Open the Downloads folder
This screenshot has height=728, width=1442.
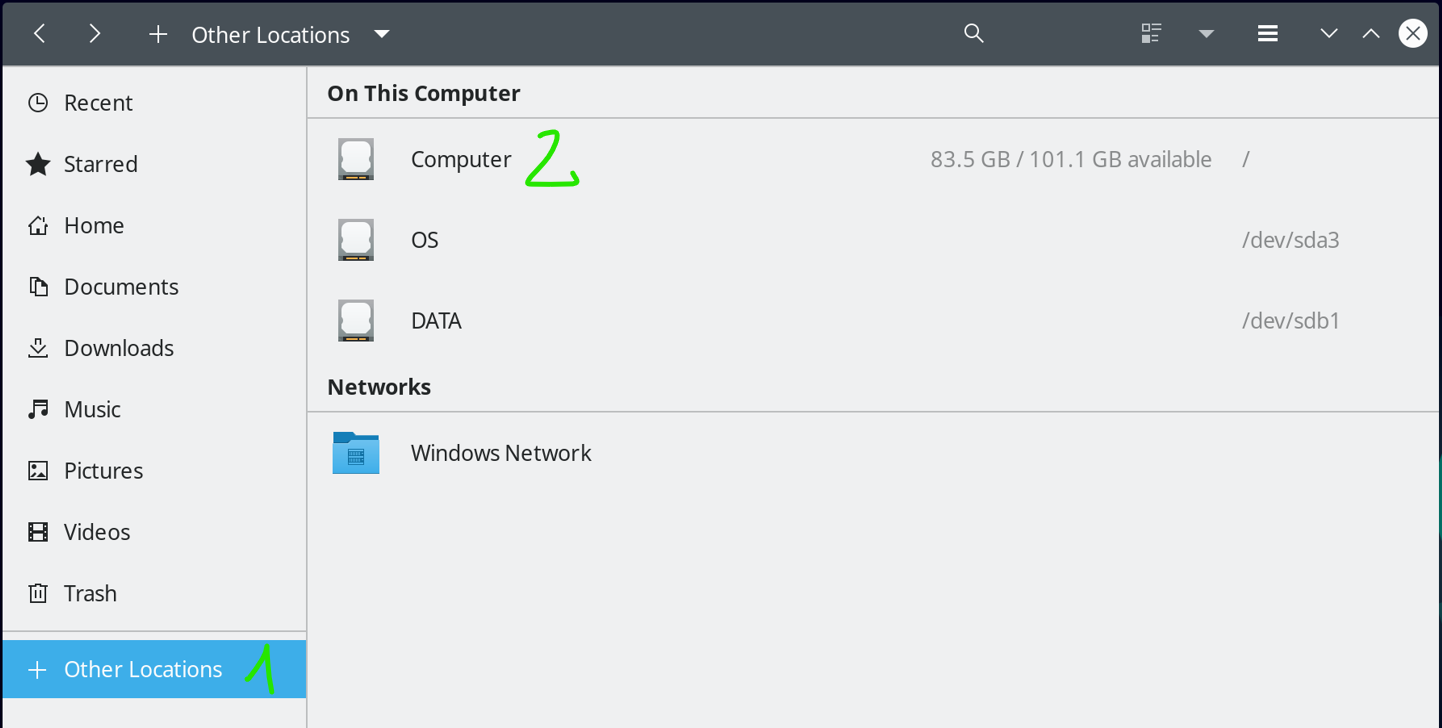coord(118,348)
